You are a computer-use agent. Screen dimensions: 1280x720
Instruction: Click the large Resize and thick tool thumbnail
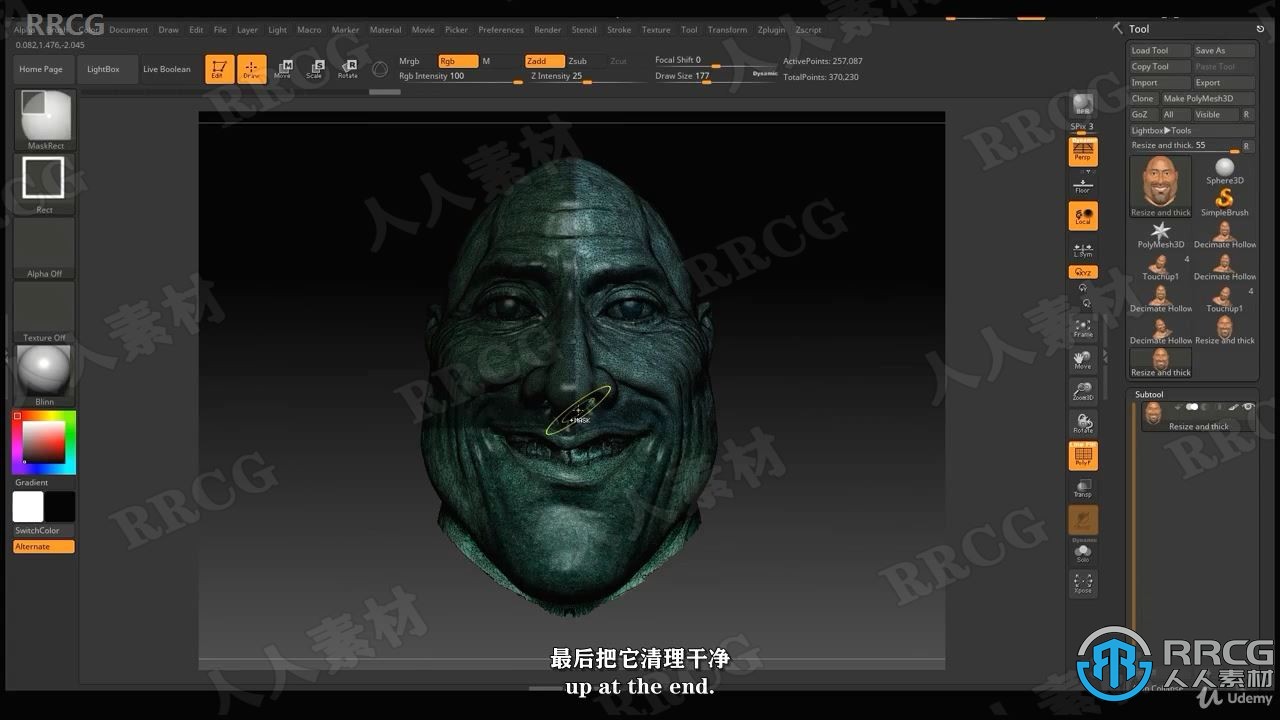pyautogui.click(x=1160, y=186)
